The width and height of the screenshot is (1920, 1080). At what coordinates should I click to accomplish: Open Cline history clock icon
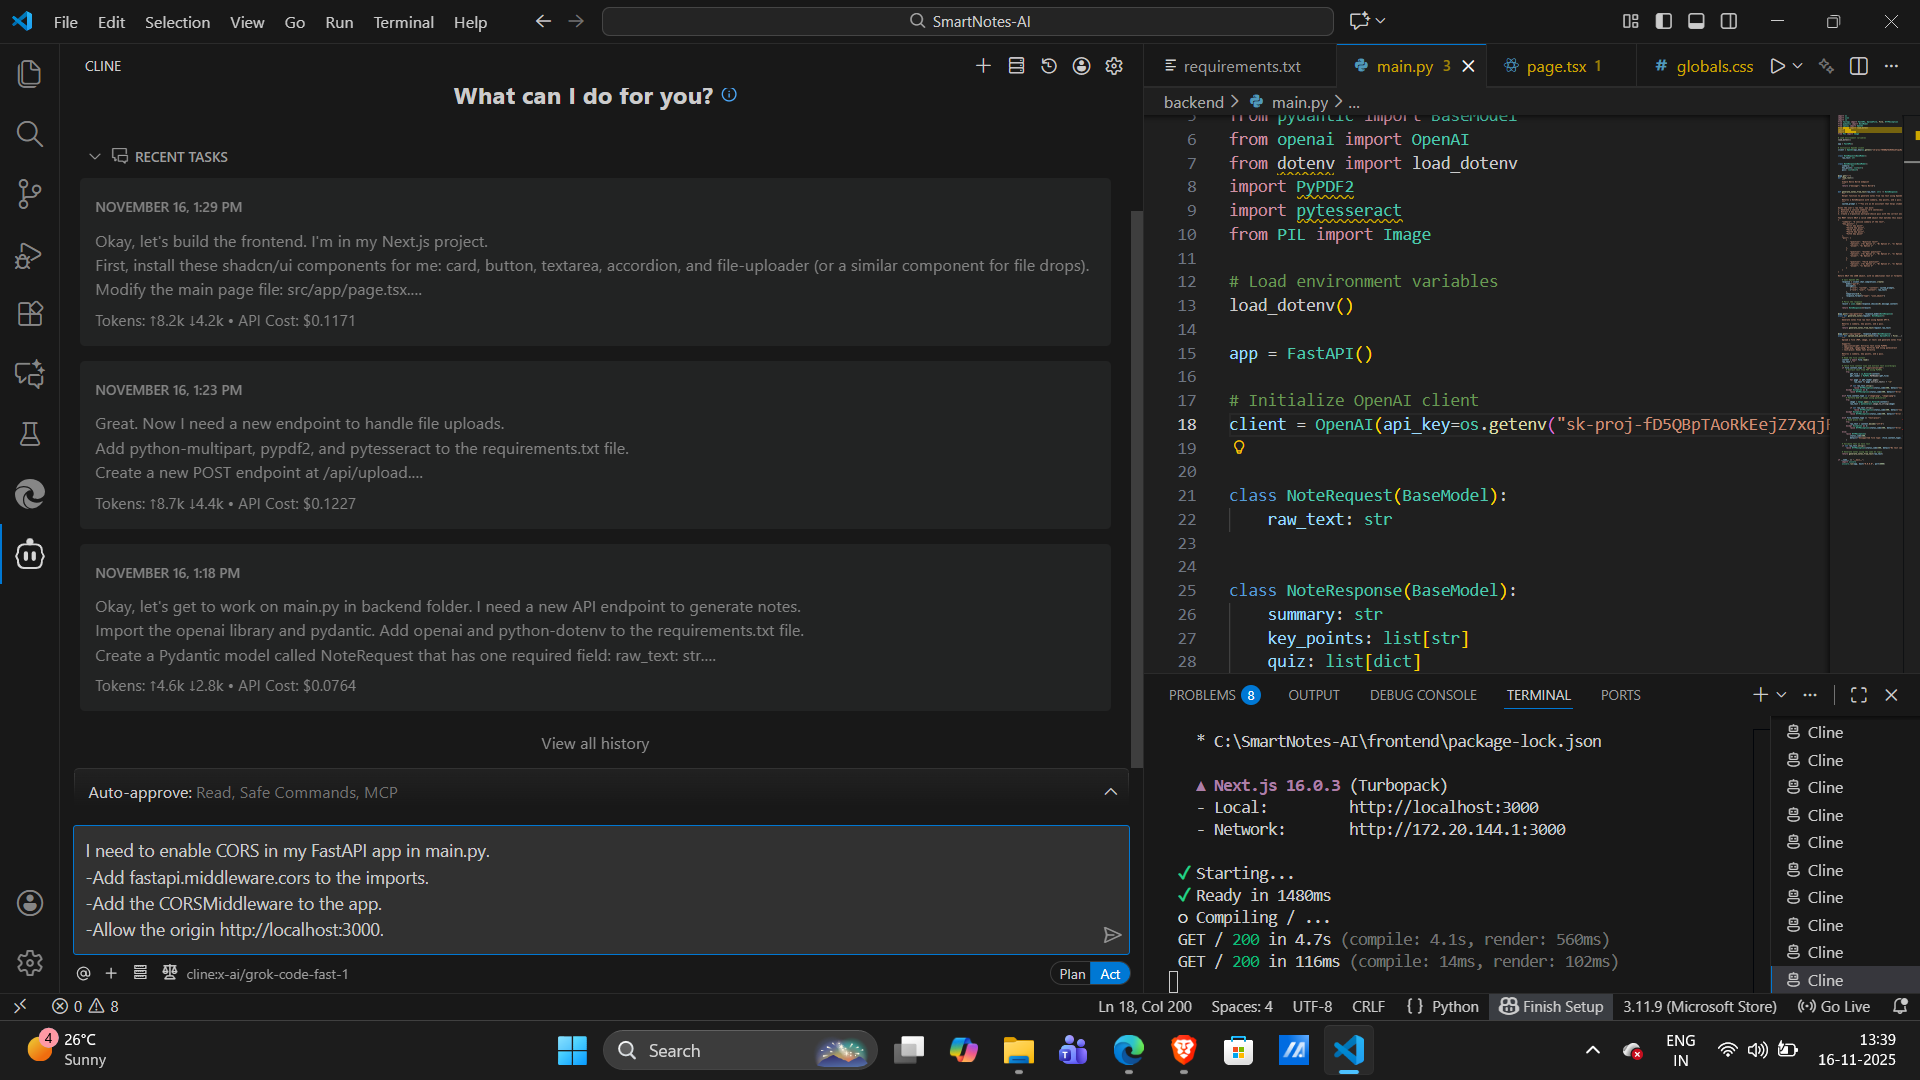coord(1049,66)
